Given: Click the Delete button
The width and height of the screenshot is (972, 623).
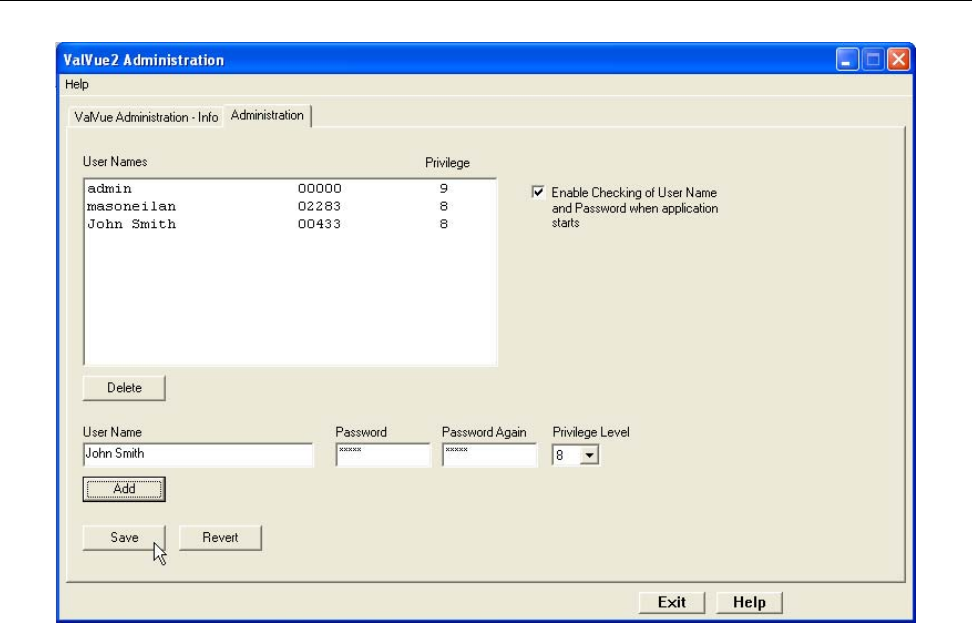Looking at the screenshot, I should 124,388.
